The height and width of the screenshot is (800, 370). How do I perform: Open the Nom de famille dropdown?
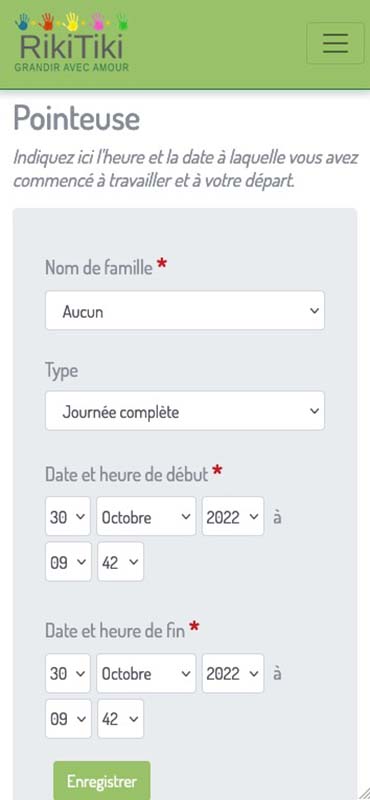185,310
